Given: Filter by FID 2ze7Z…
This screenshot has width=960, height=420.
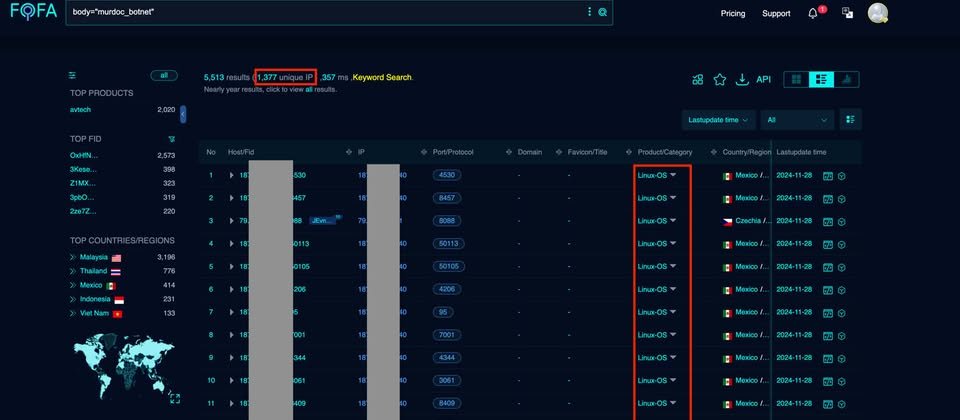Looking at the screenshot, I should [83, 212].
